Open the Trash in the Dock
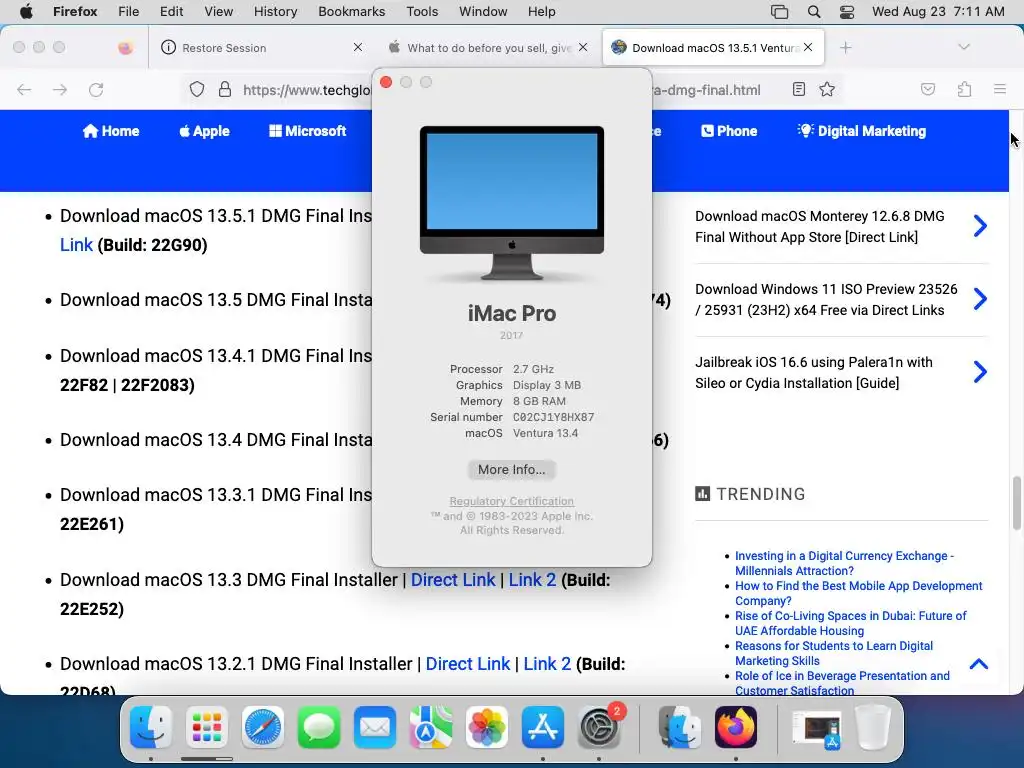This screenshot has height=768, width=1024. (873, 727)
